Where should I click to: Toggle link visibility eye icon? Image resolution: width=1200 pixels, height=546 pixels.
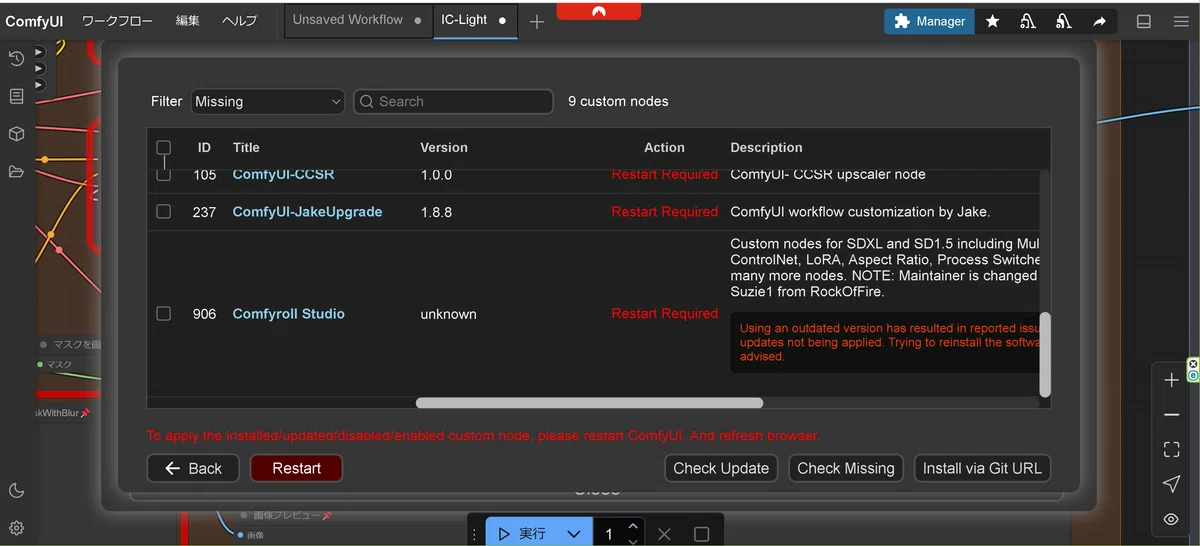click(x=1171, y=519)
